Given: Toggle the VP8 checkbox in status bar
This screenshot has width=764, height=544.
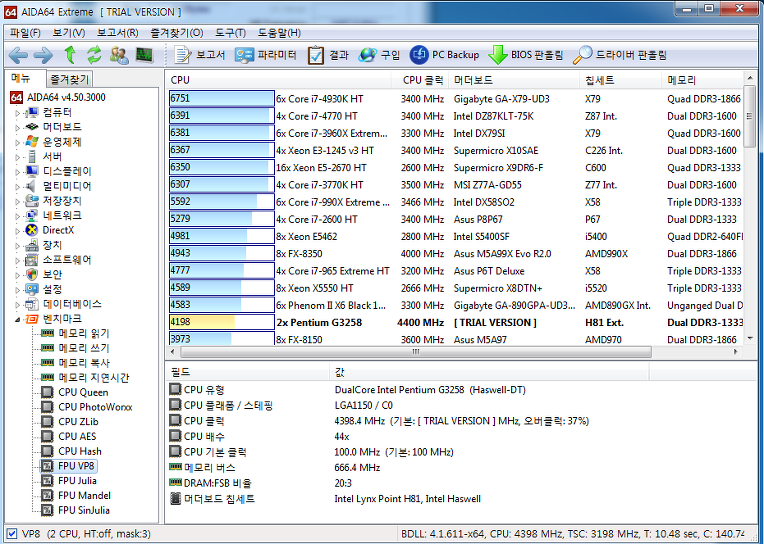Looking at the screenshot, I should [x=13, y=534].
